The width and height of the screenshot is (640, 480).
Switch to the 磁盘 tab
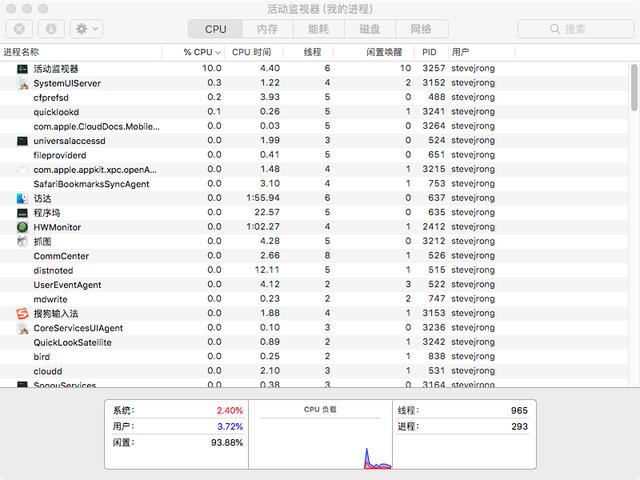click(x=369, y=29)
